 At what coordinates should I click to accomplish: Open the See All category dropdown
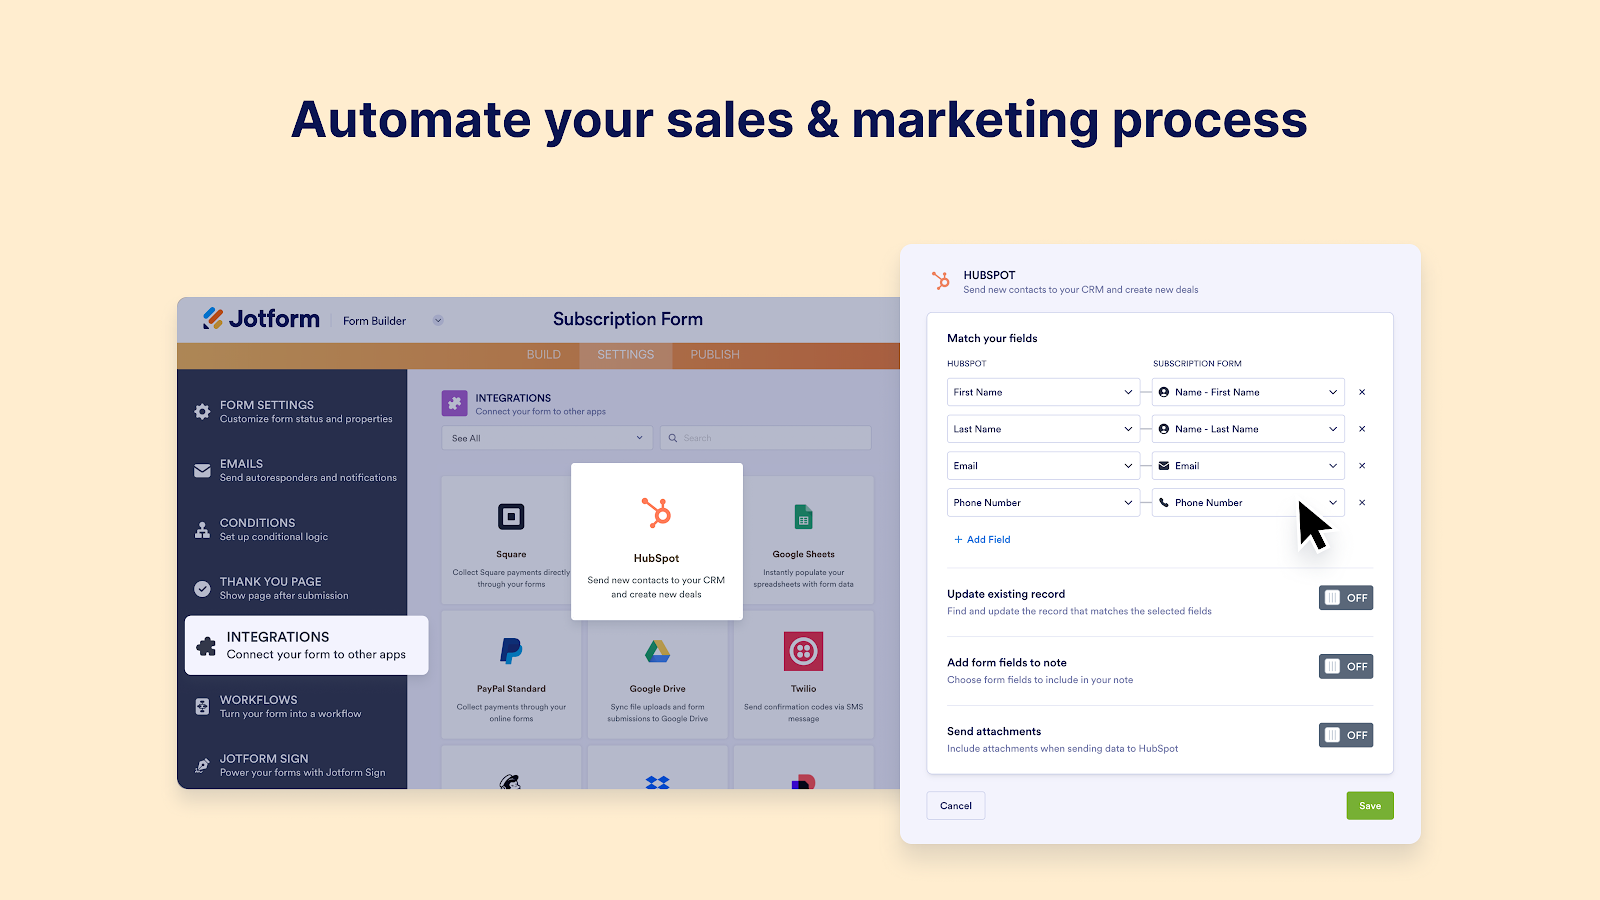pos(546,437)
